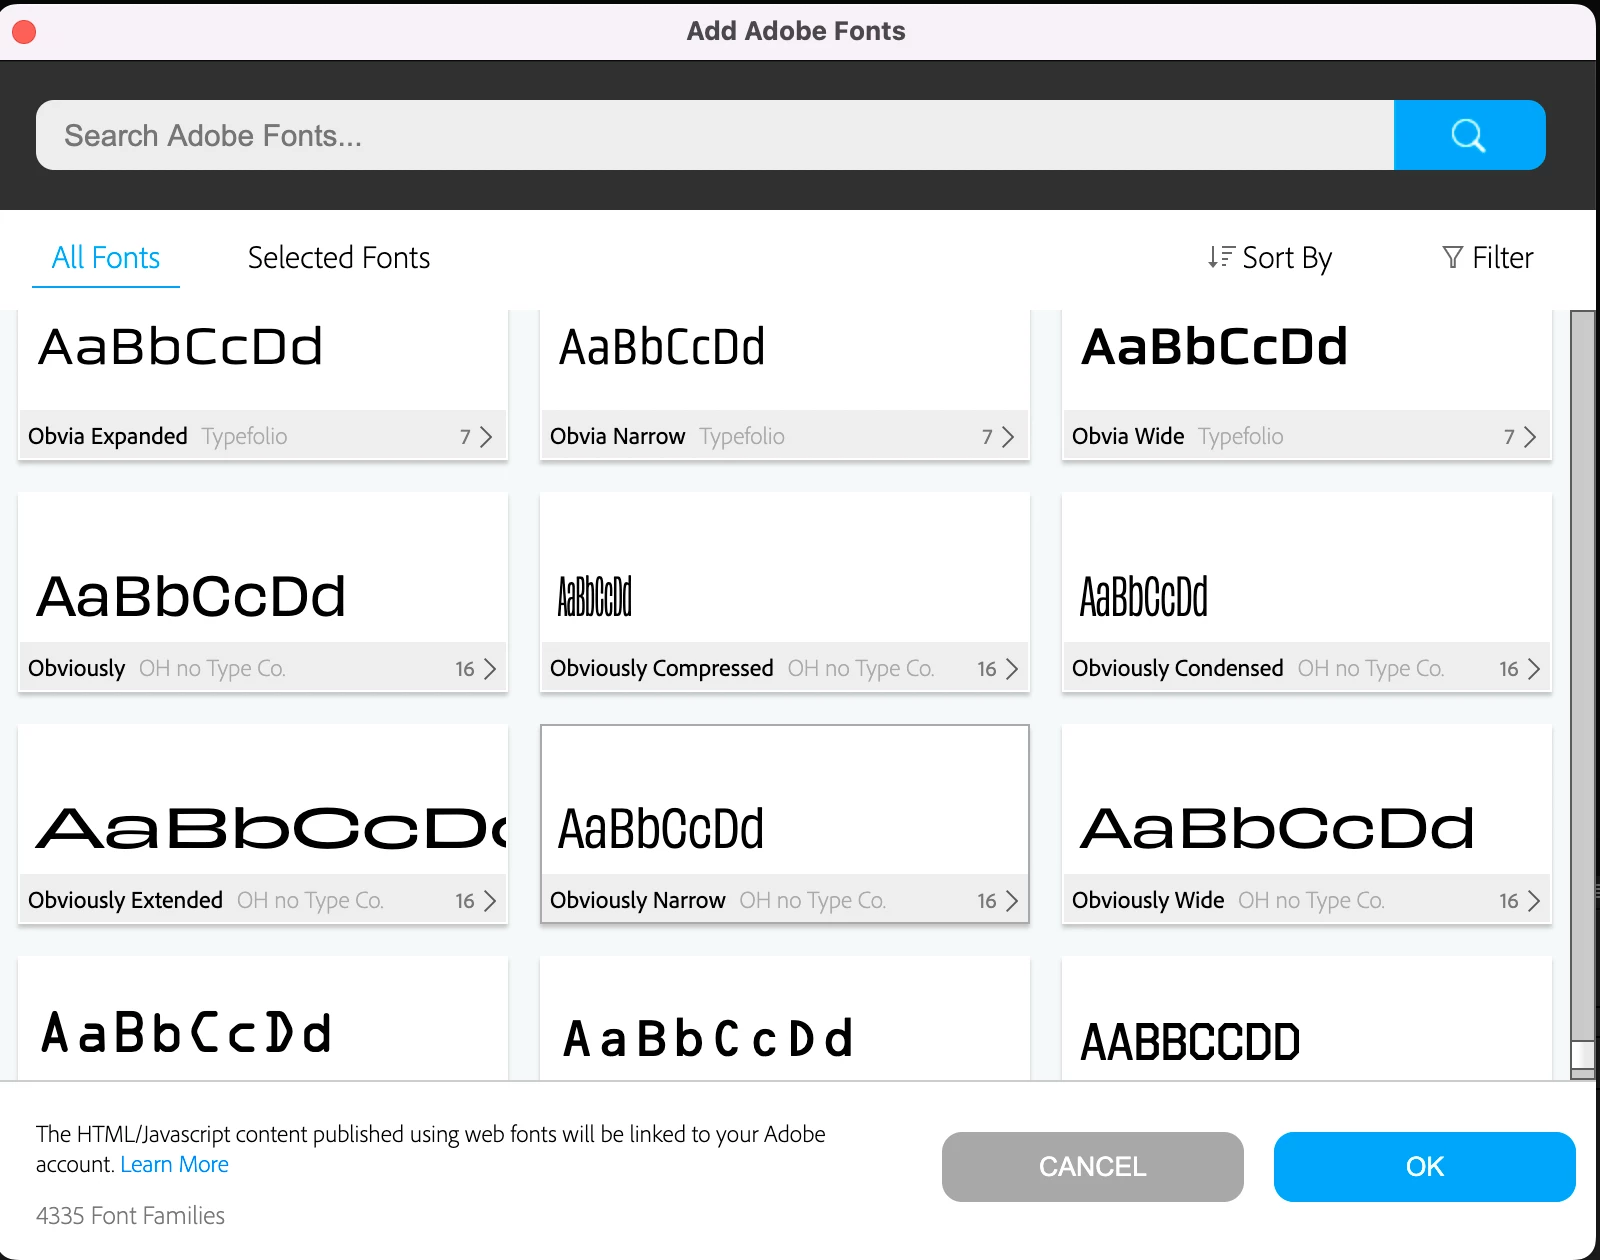Switch to the All Fonts tab
This screenshot has width=1600, height=1260.
(x=106, y=258)
